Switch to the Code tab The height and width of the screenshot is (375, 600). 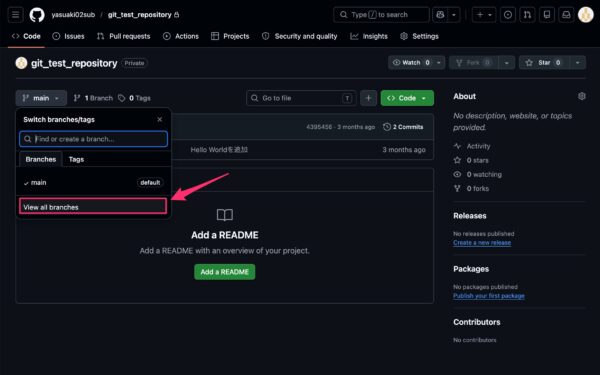pos(26,36)
